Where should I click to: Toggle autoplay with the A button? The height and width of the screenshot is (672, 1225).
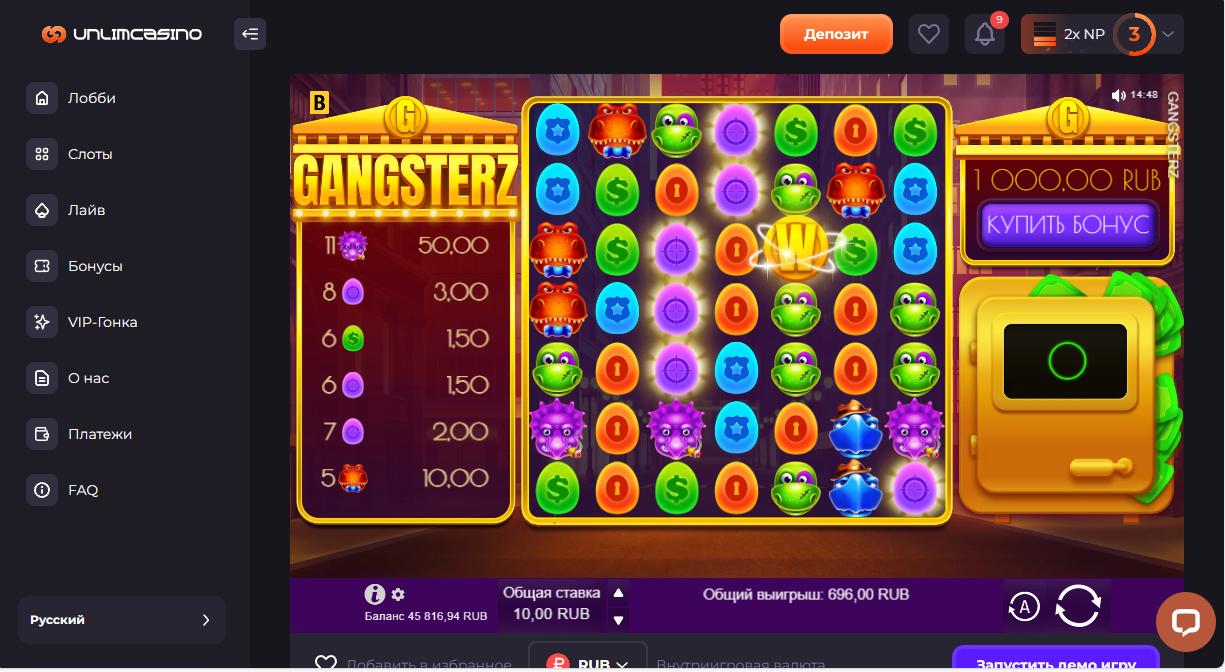tap(1024, 606)
